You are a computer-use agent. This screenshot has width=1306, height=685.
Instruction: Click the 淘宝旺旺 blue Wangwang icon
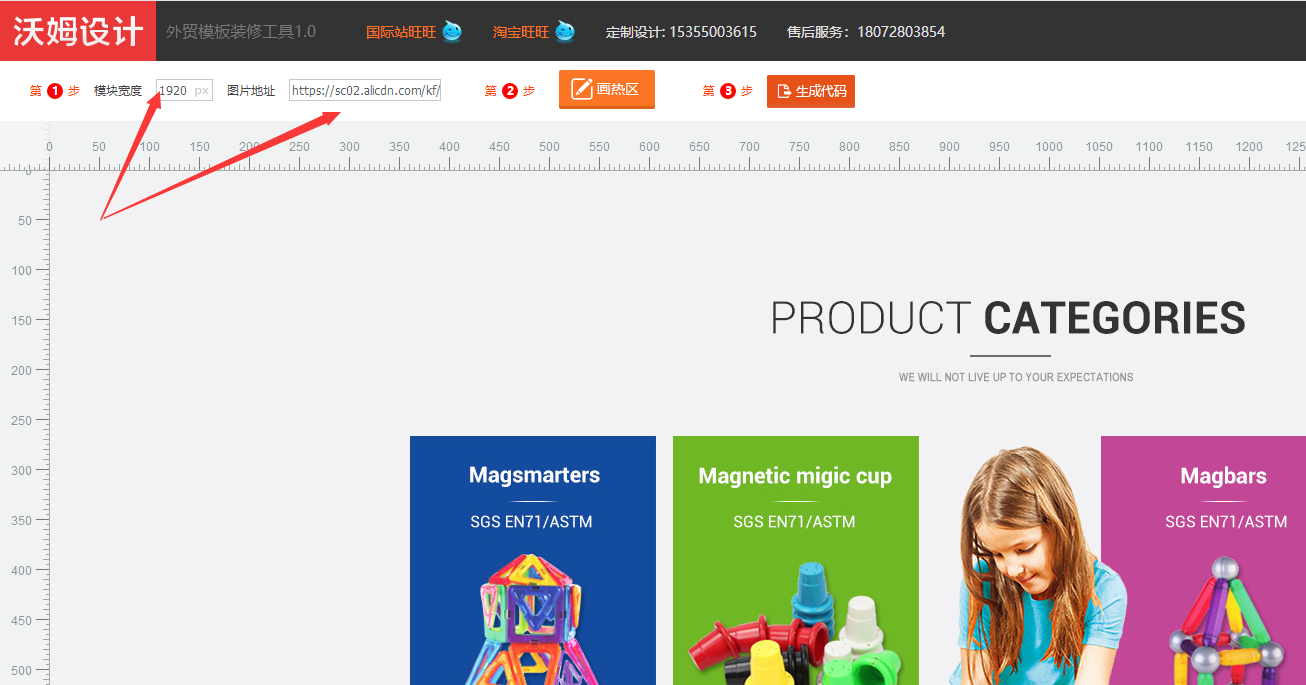[565, 31]
